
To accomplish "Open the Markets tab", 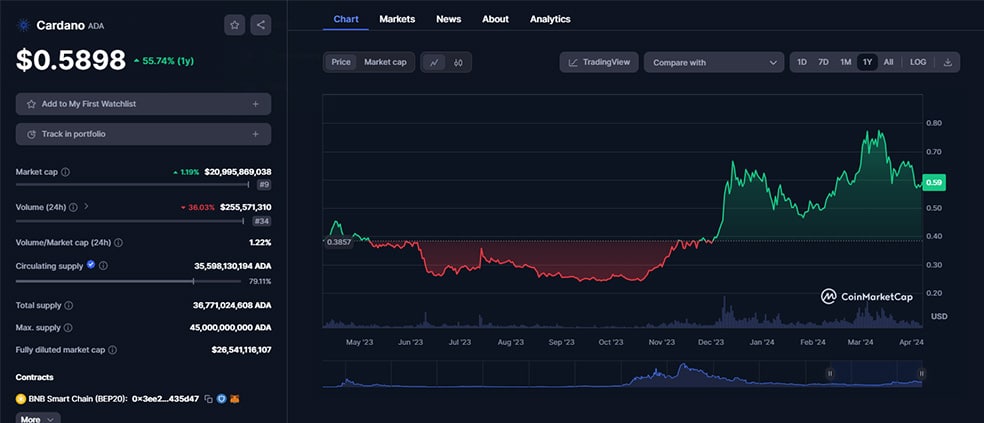I will tap(397, 19).
